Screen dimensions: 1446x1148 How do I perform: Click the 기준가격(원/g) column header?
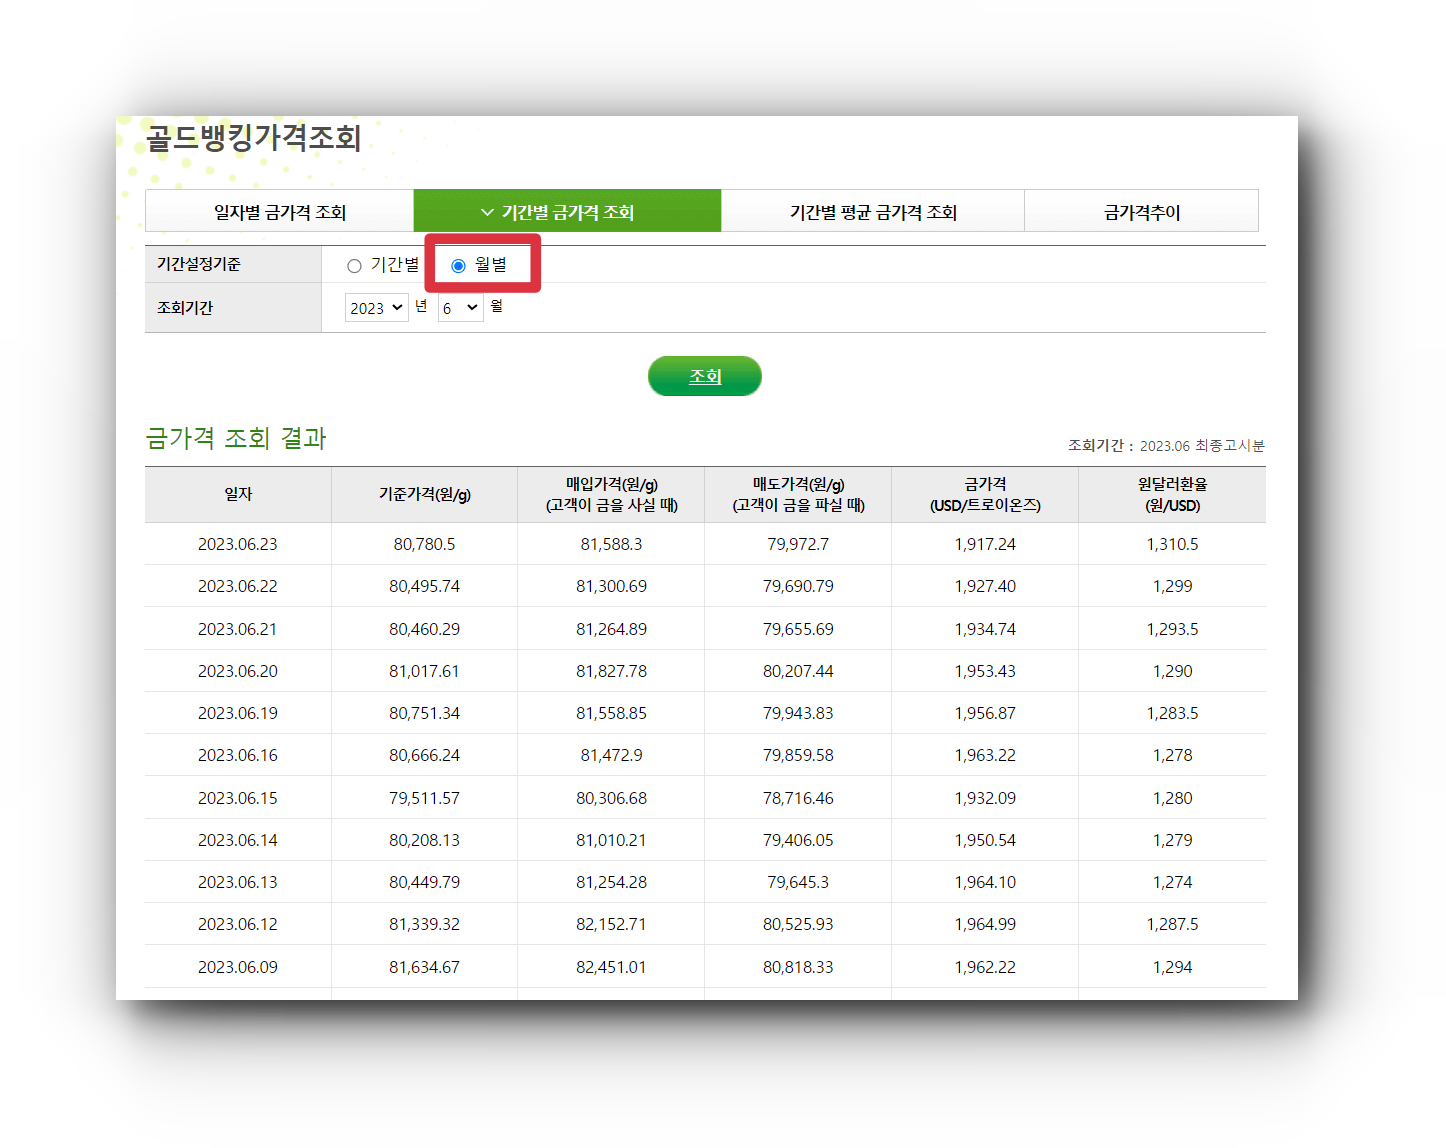[424, 494]
